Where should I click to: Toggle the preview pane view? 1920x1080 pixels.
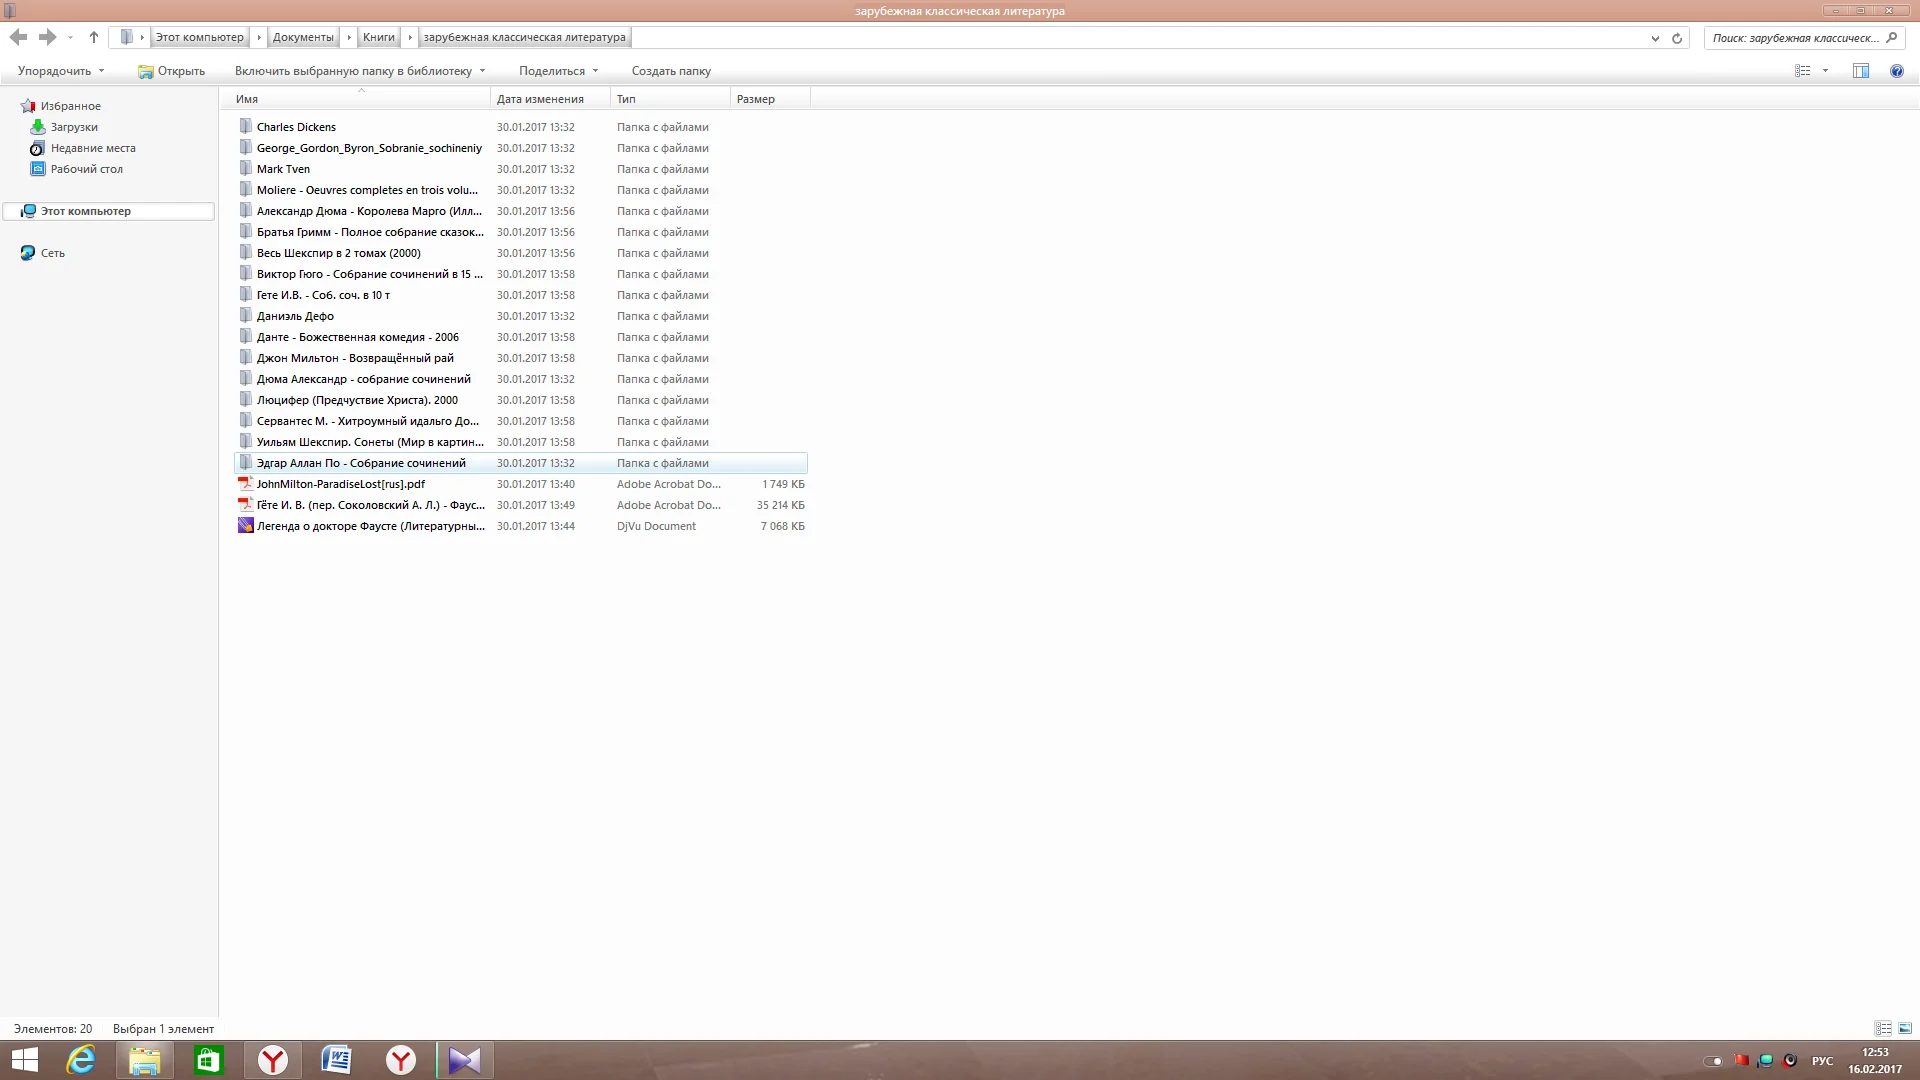(1860, 70)
